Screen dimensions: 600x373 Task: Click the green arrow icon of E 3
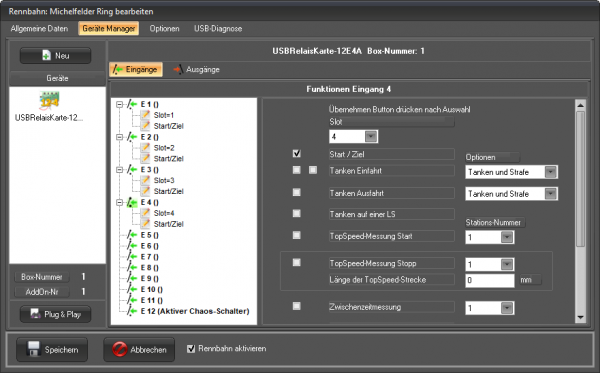(132, 169)
